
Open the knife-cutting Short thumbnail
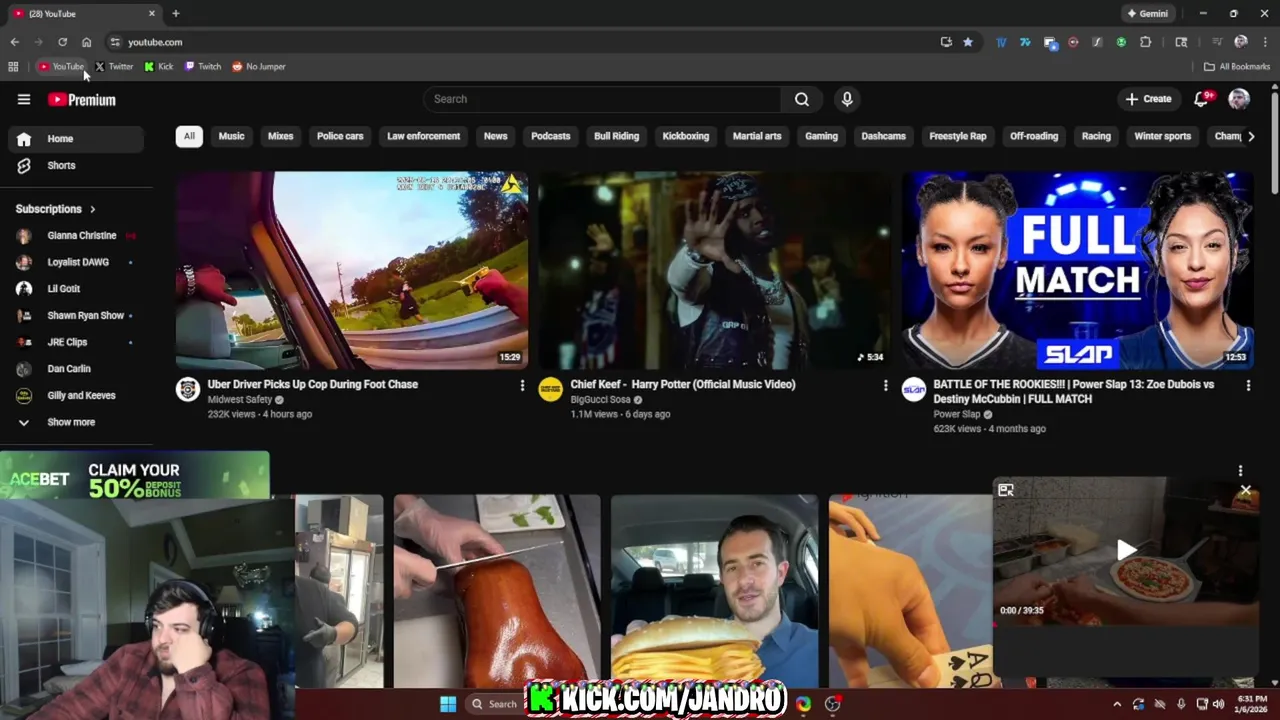pos(497,591)
